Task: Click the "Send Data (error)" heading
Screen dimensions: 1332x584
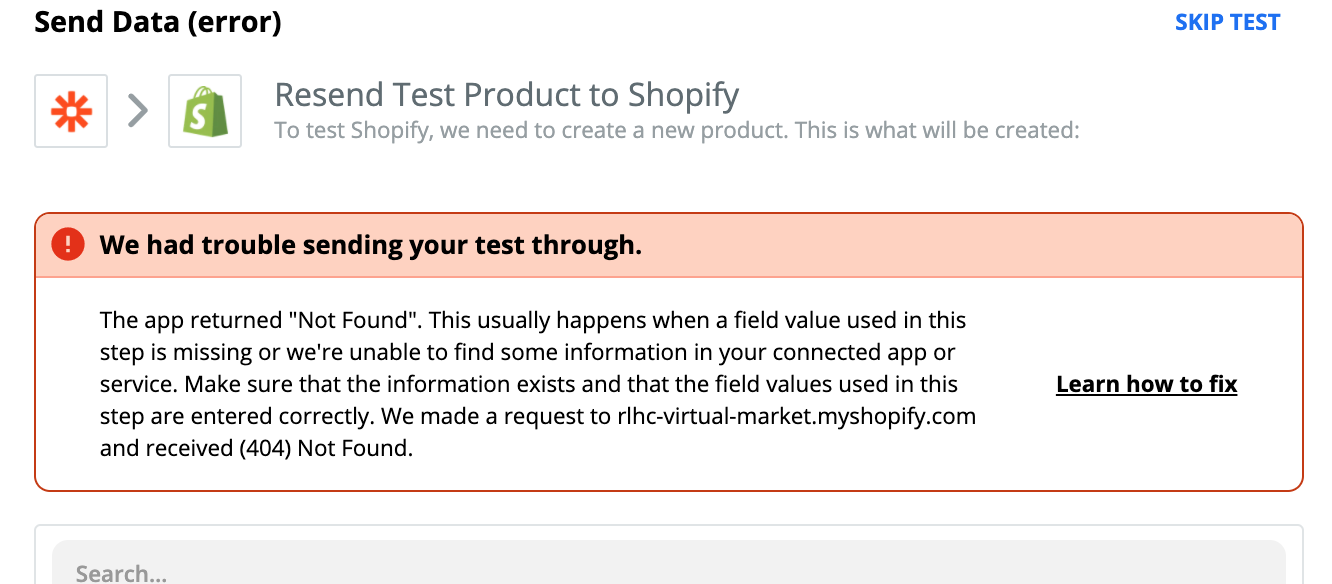Action: point(158,21)
